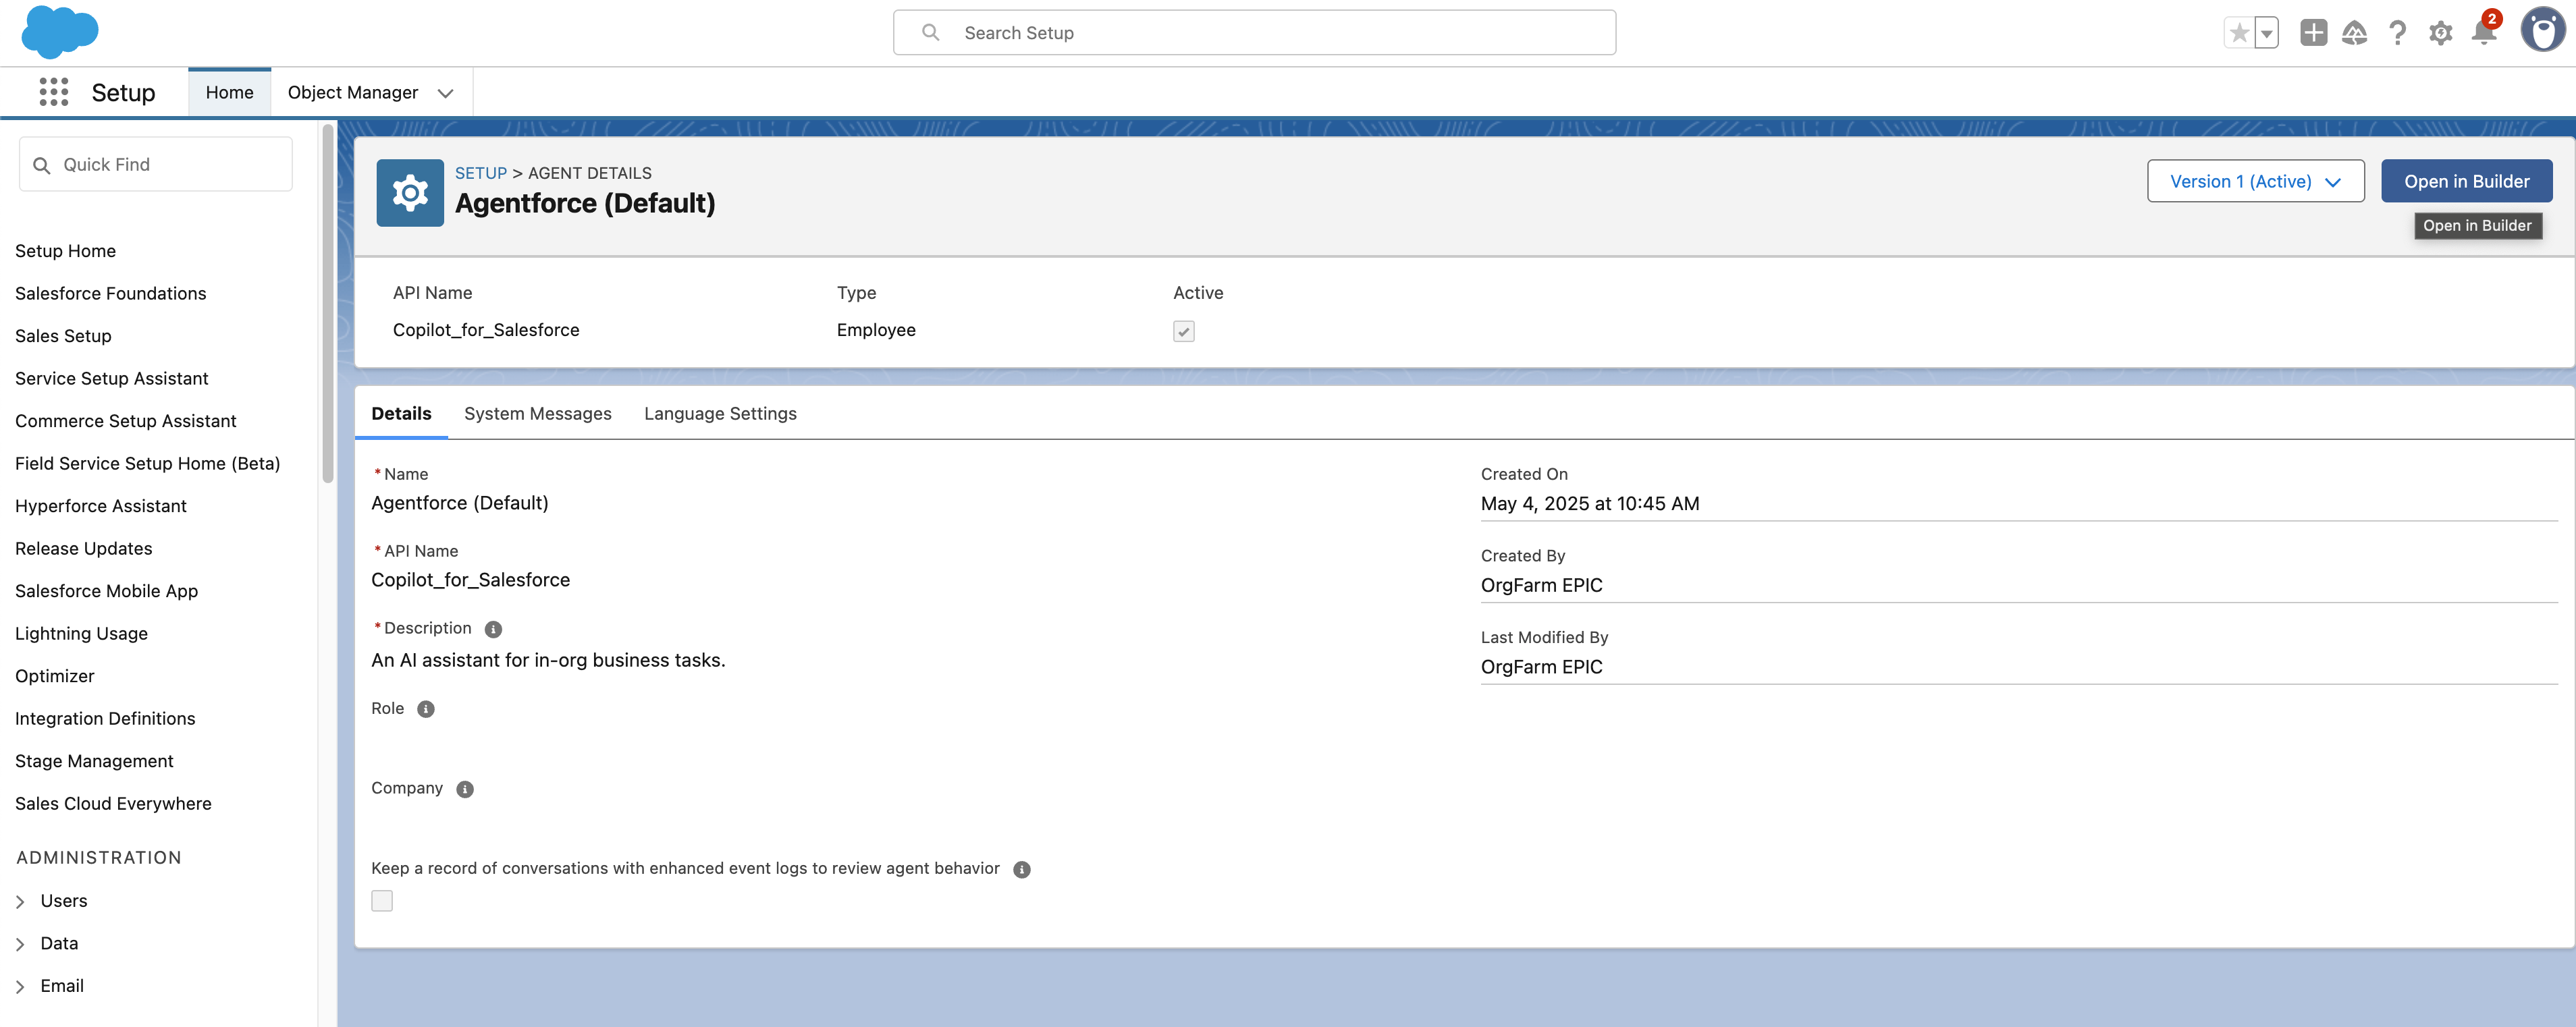Open the Setup gear menu icon

pos(2440,33)
